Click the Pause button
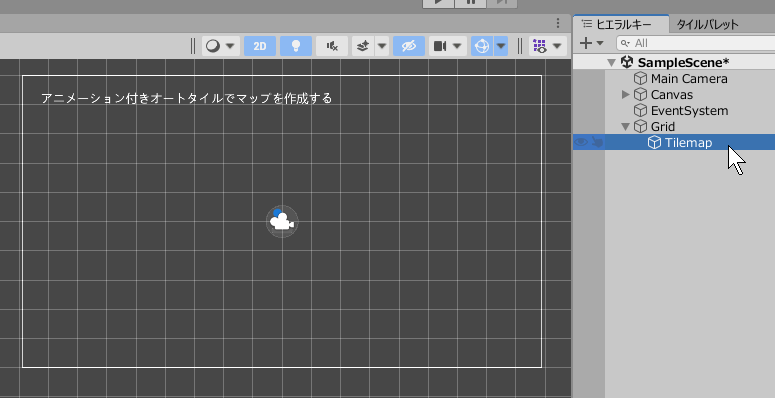Image resolution: width=775 pixels, height=398 pixels. click(470, 3)
